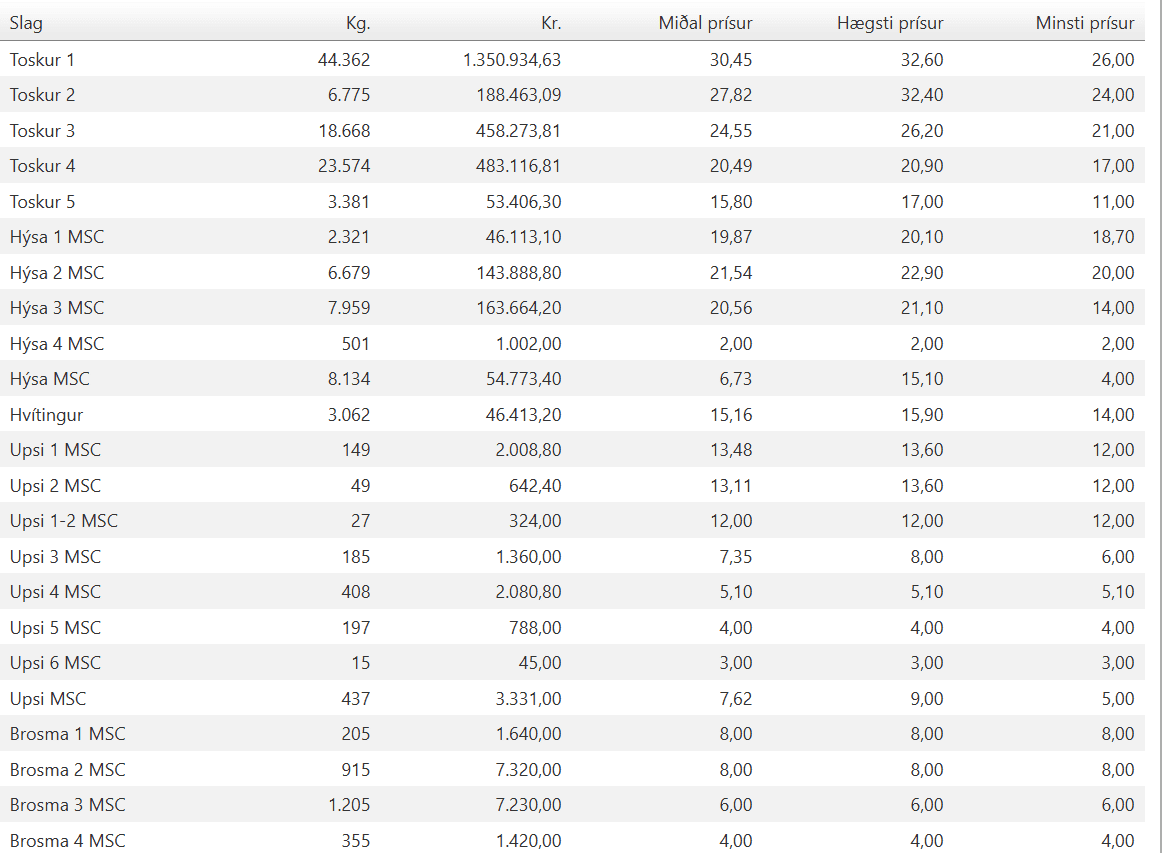Select the Hýsa 1 MSC row
This screenshot has height=853, width=1162.
click(57, 237)
